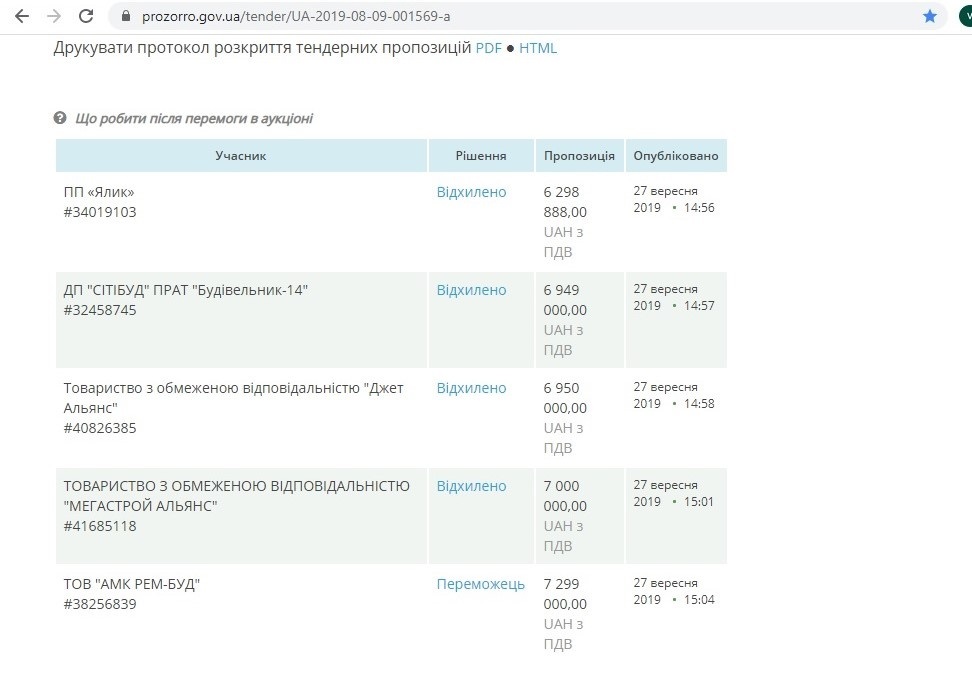Open Відхилено decision for ПП «Ялик»

click(x=471, y=192)
